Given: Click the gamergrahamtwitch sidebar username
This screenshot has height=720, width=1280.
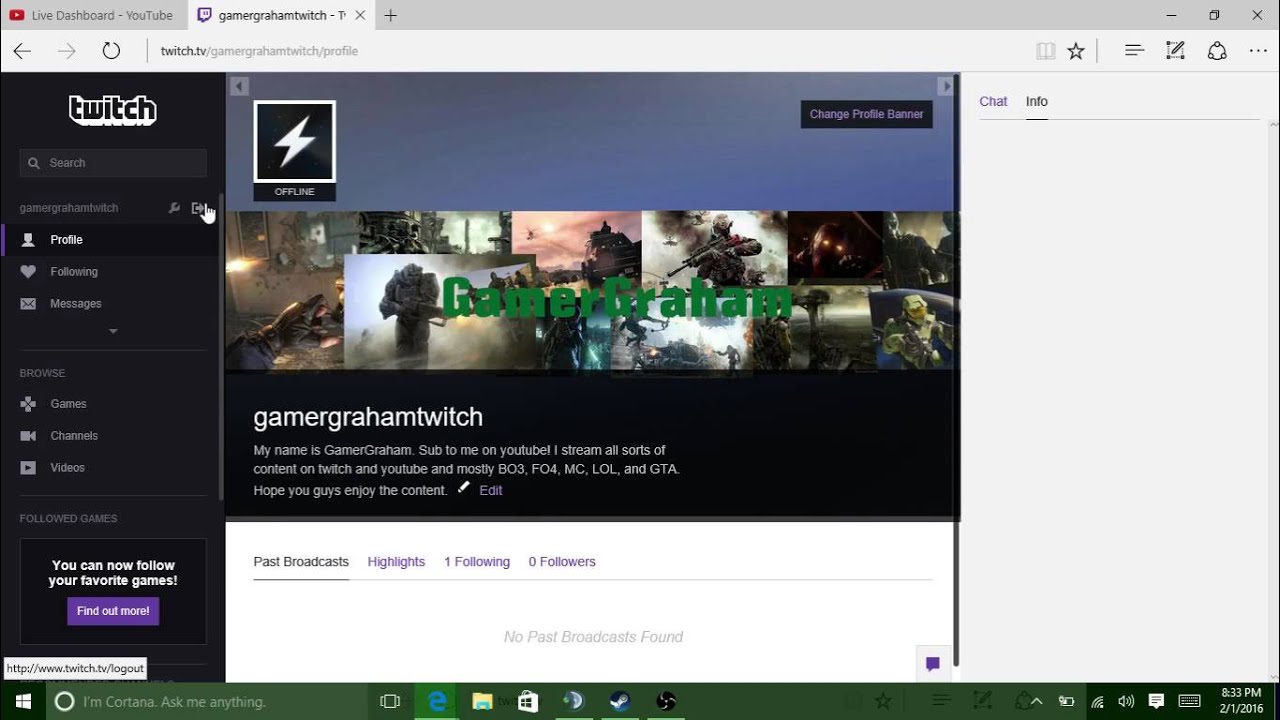Looking at the screenshot, I should point(69,208).
